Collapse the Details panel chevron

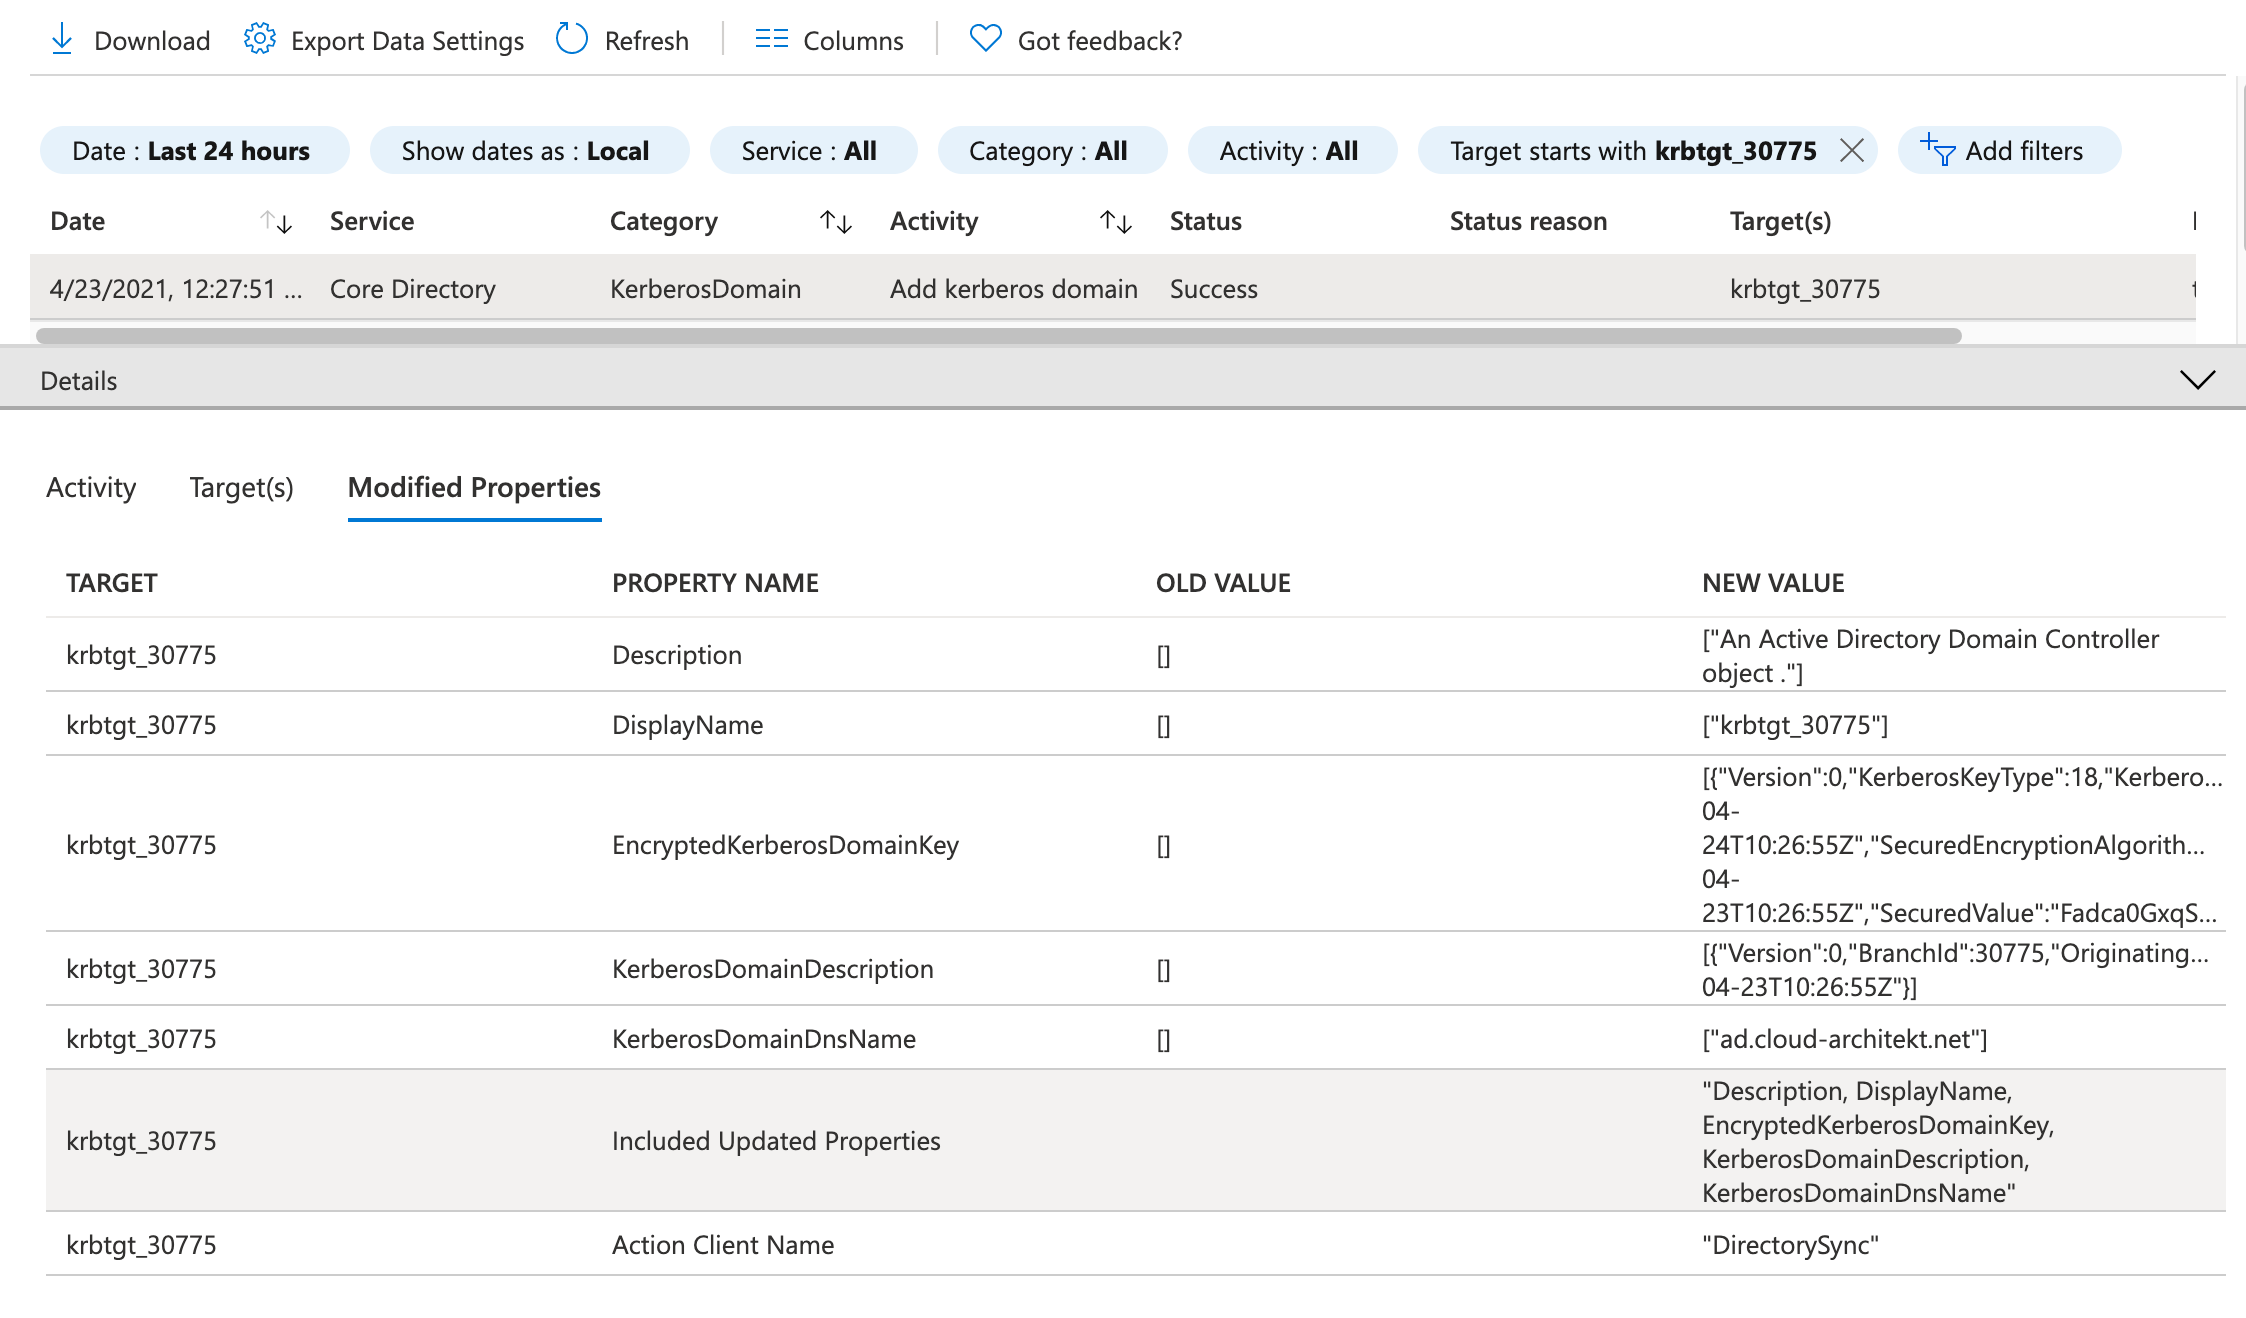(x=2198, y=380)
